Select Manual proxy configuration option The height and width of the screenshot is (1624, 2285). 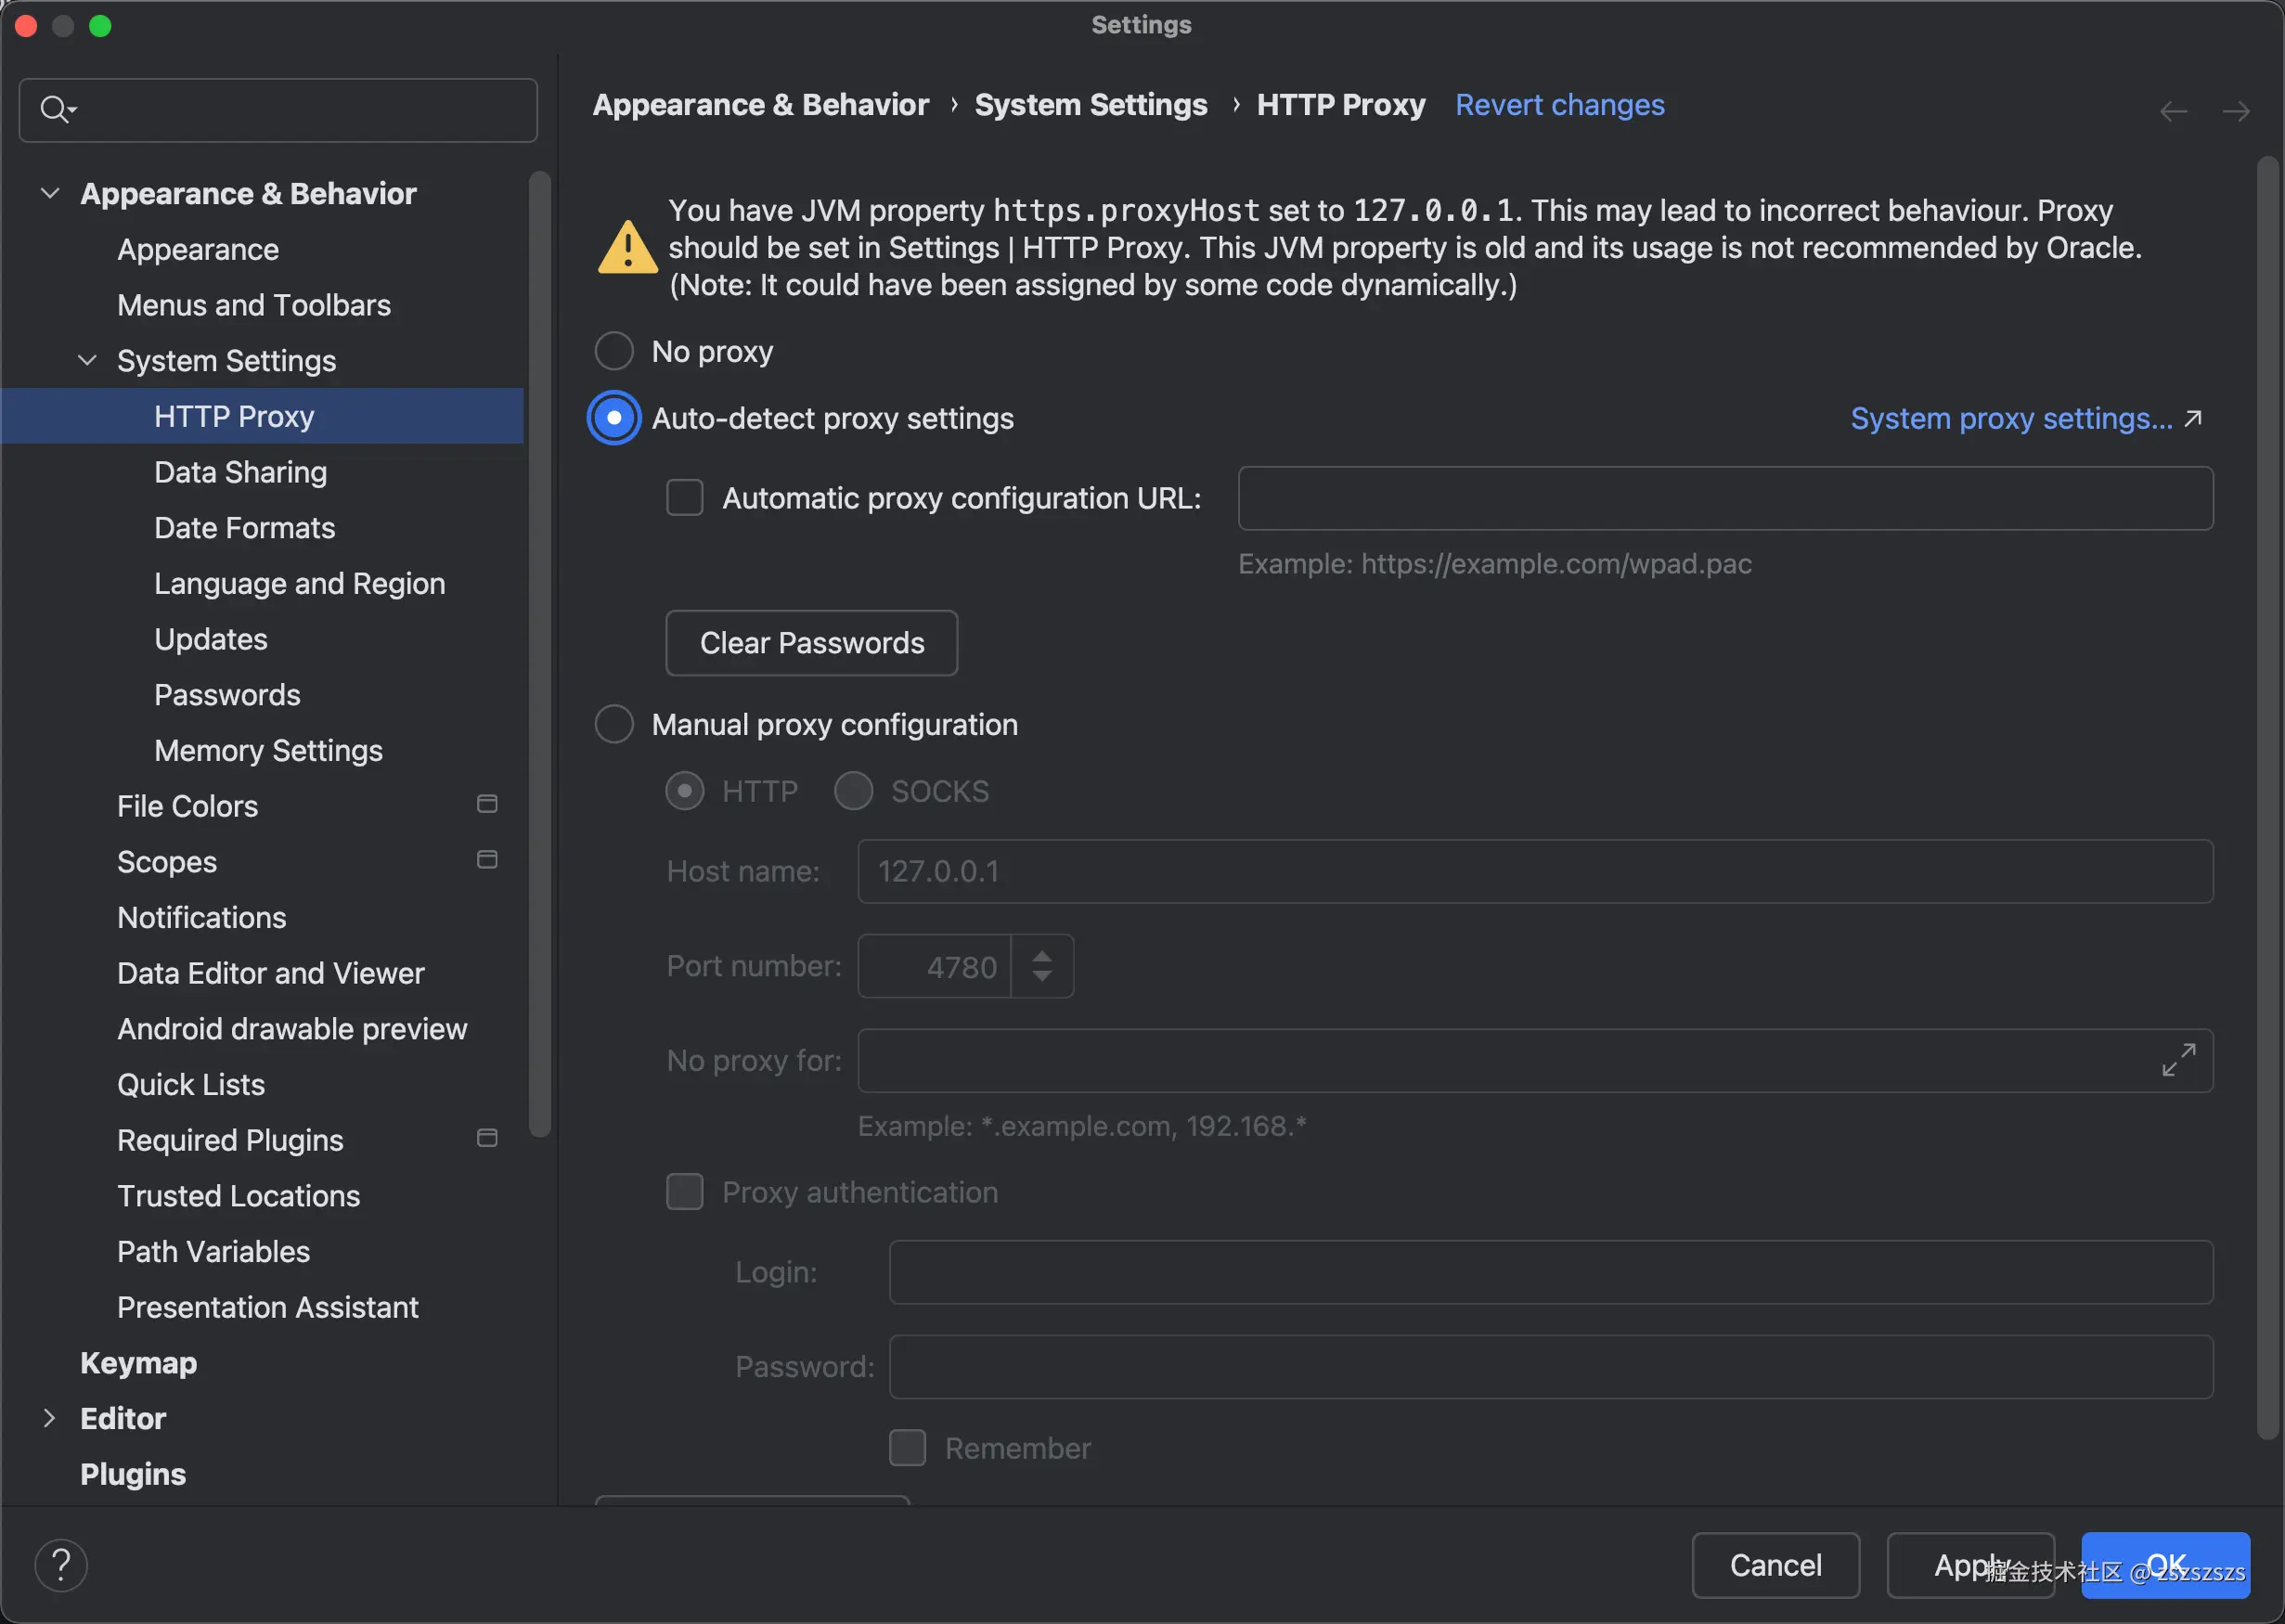[x=614, y=724]
